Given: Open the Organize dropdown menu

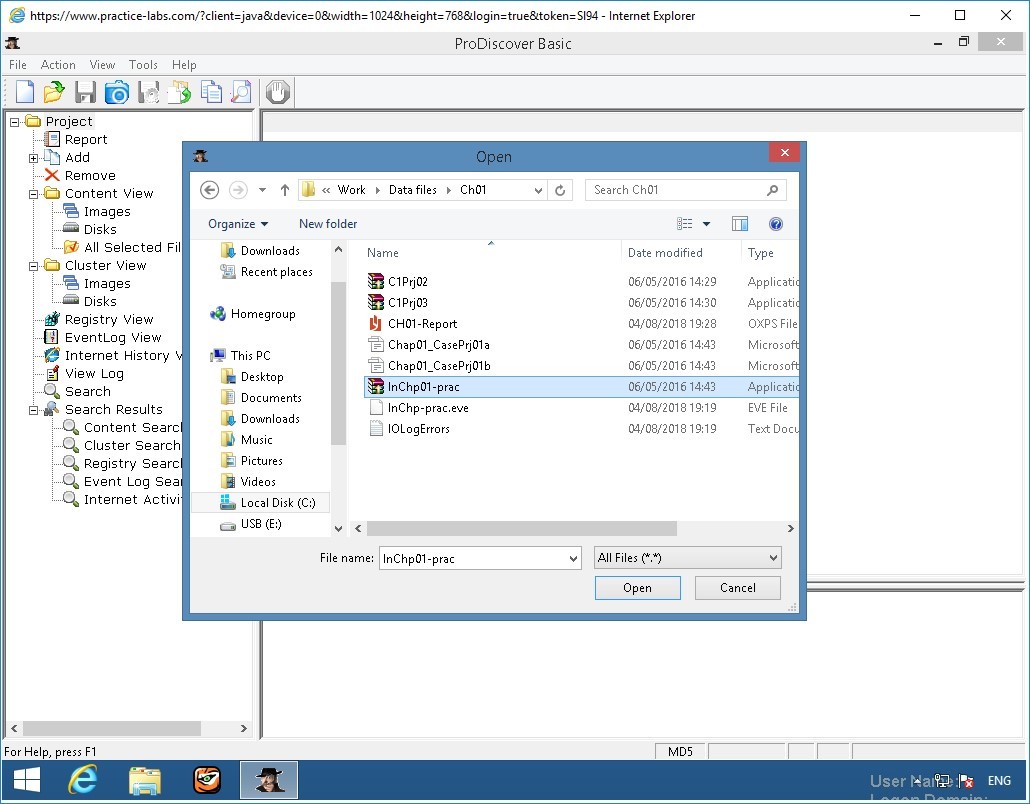Looking at the screenshot, I should 238,224.
